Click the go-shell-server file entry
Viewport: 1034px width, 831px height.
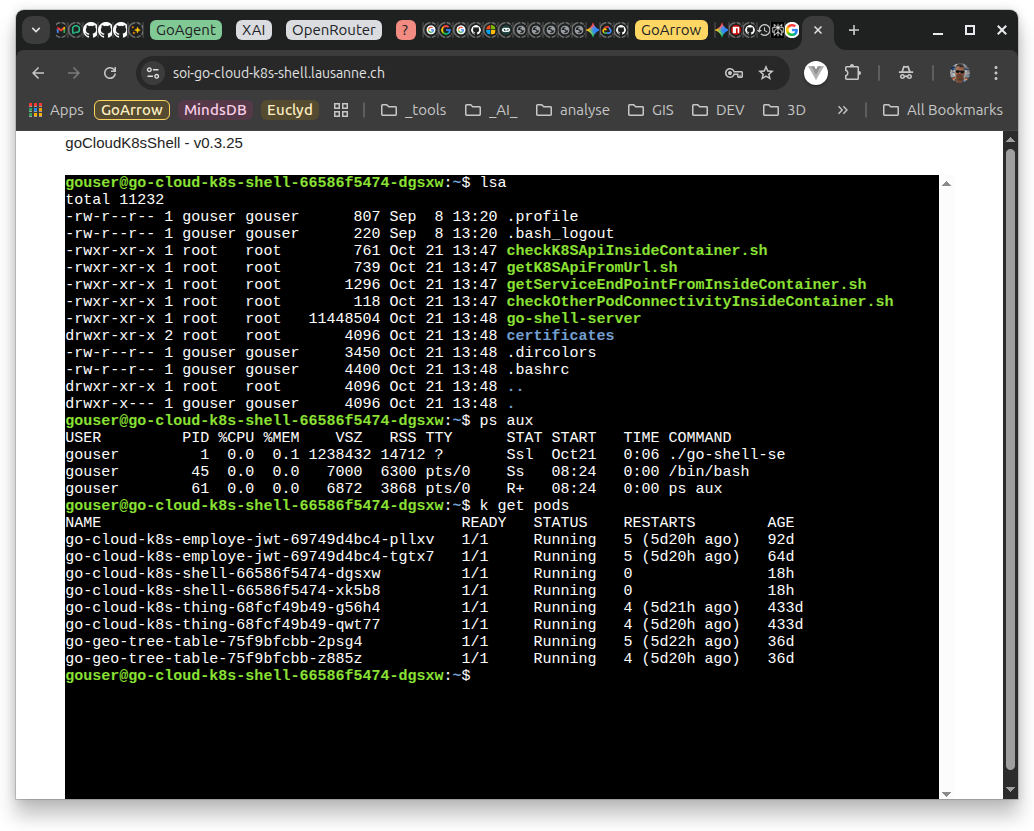point(573,319)
